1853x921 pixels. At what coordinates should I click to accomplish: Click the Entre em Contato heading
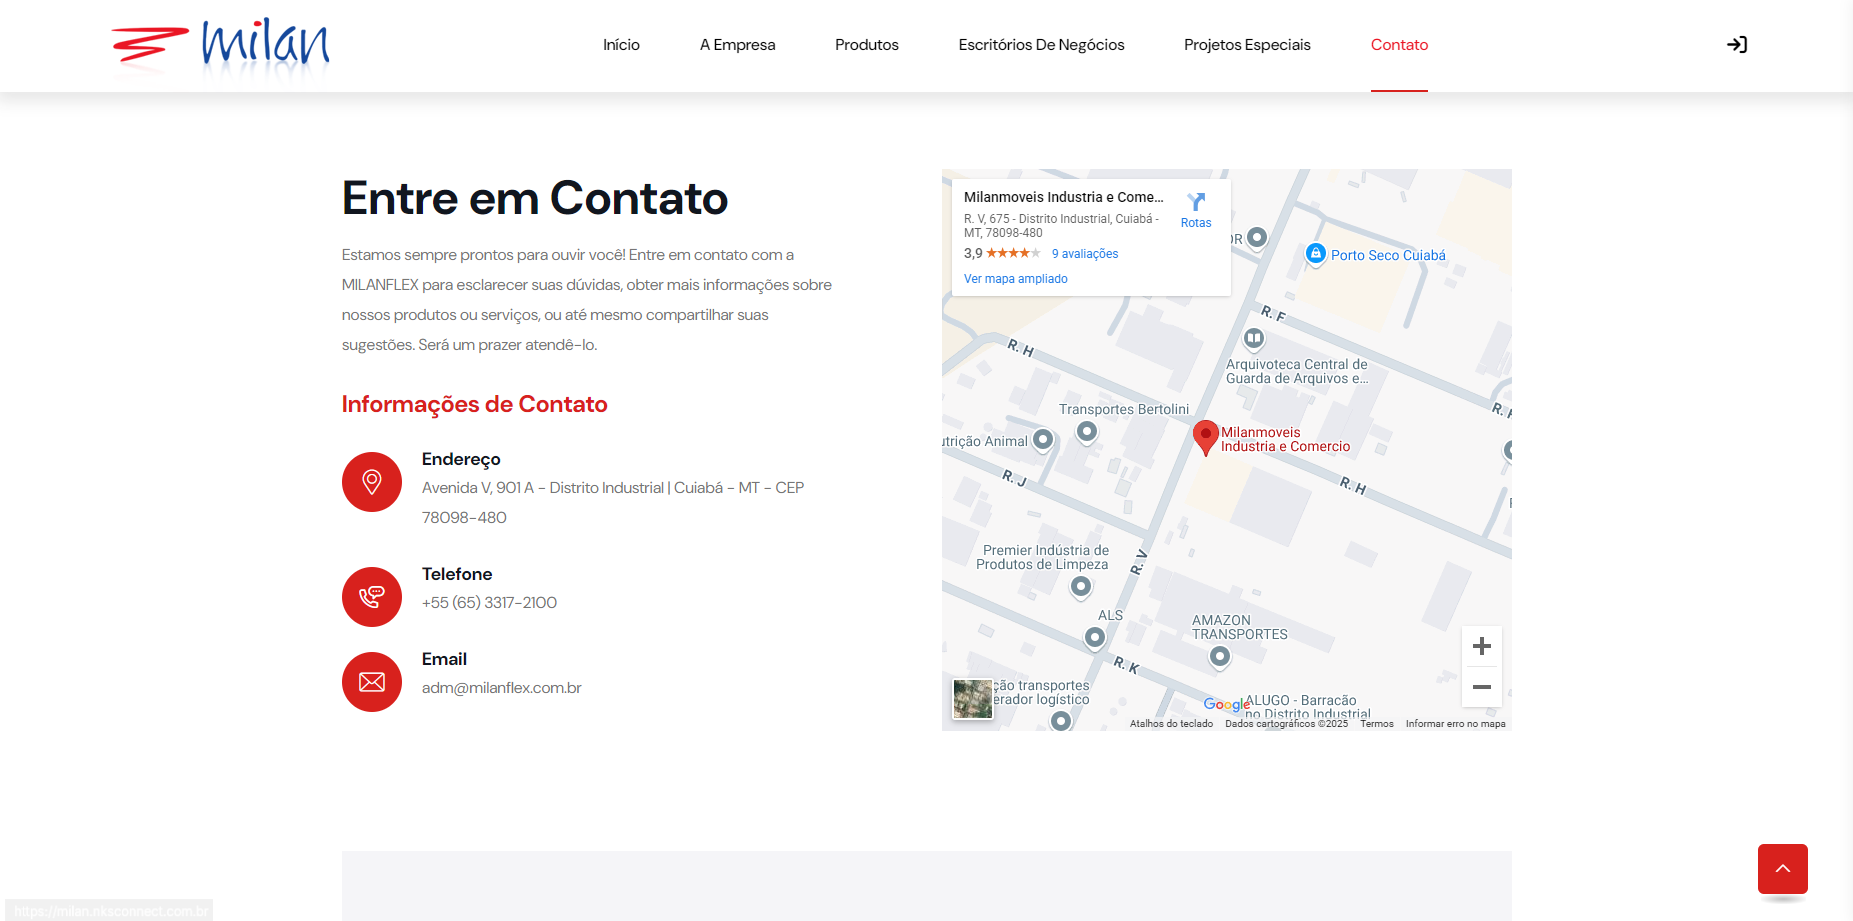click(535, 198)
